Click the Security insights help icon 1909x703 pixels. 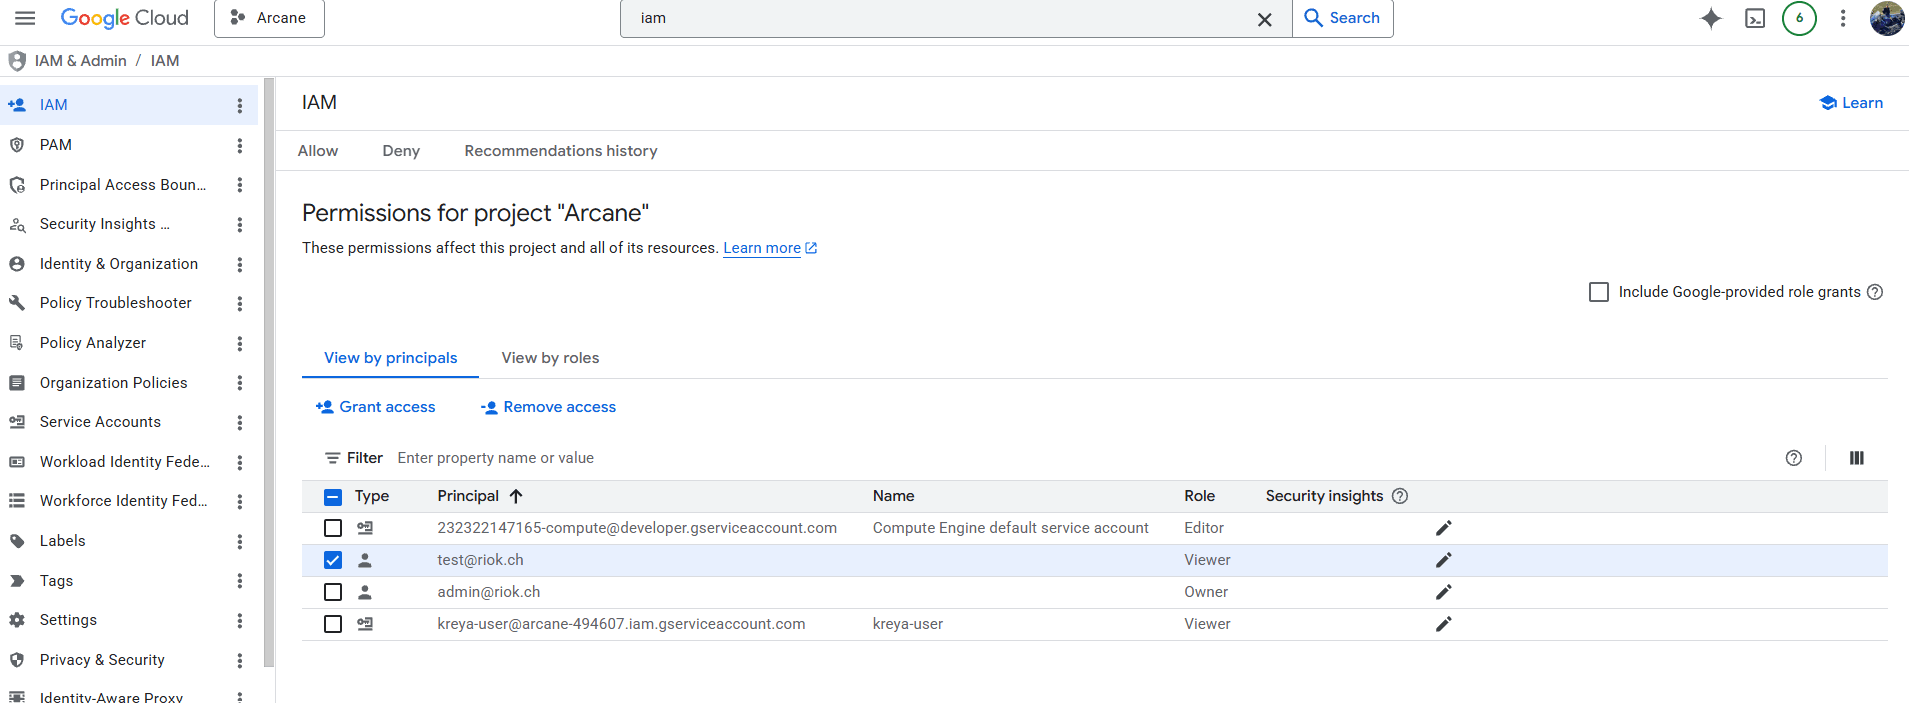pos(1400,496)
